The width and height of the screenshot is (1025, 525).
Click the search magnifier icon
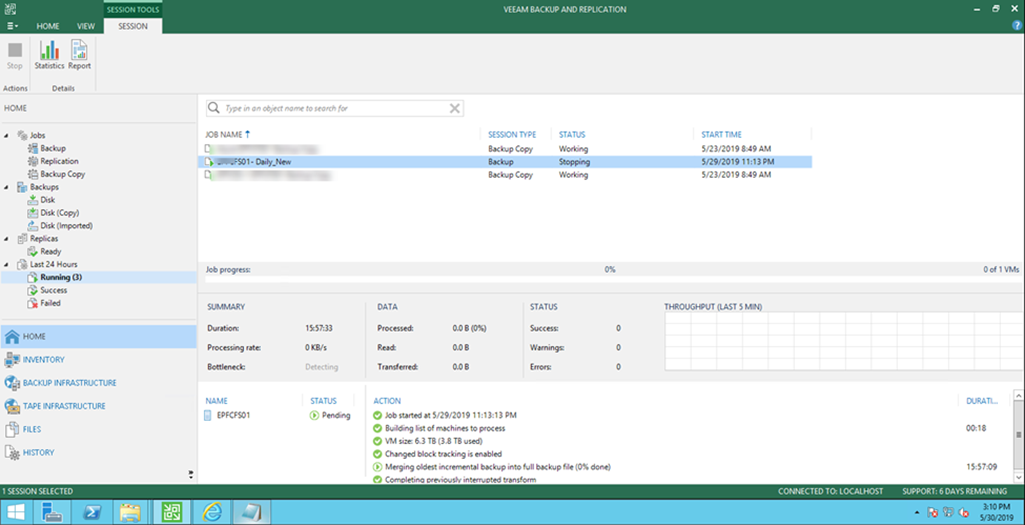tap(214, 109)
